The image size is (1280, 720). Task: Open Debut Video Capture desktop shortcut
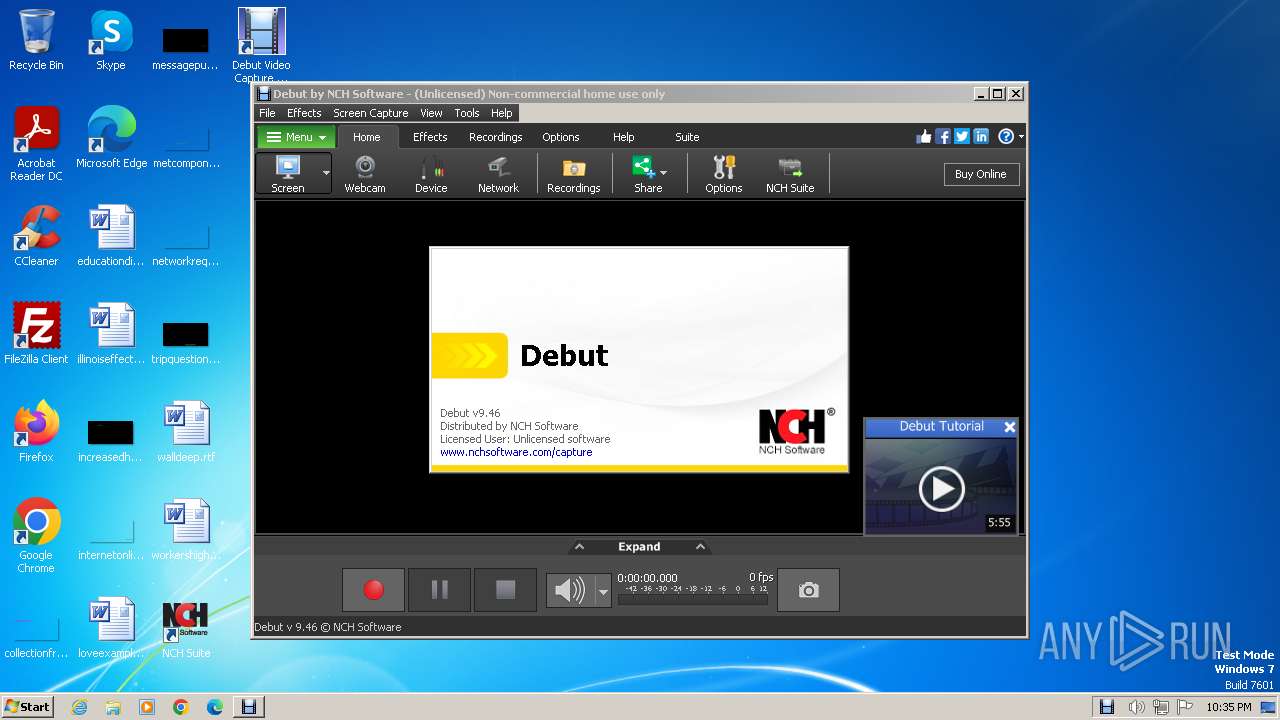pyautogui.click(x=261, y=45)
